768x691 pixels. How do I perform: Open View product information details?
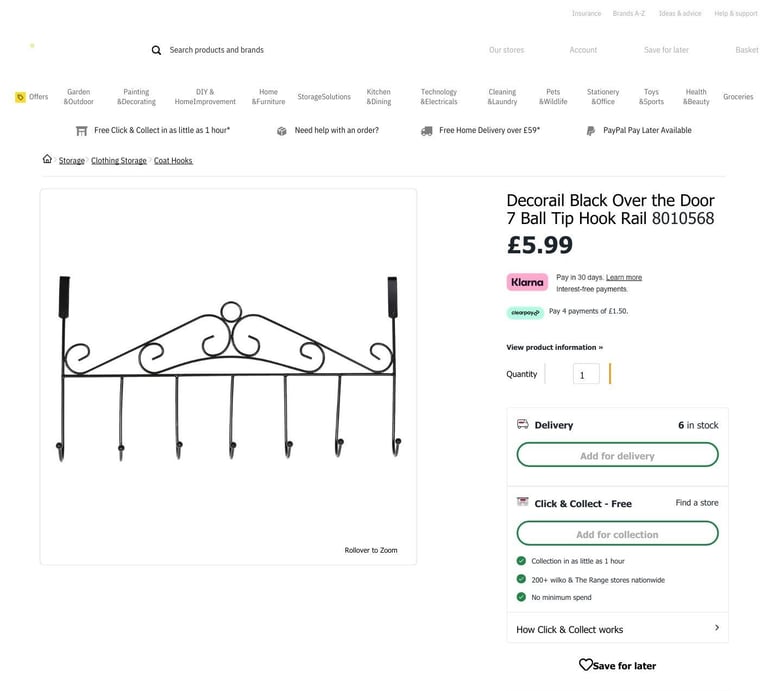click(554, 347)
